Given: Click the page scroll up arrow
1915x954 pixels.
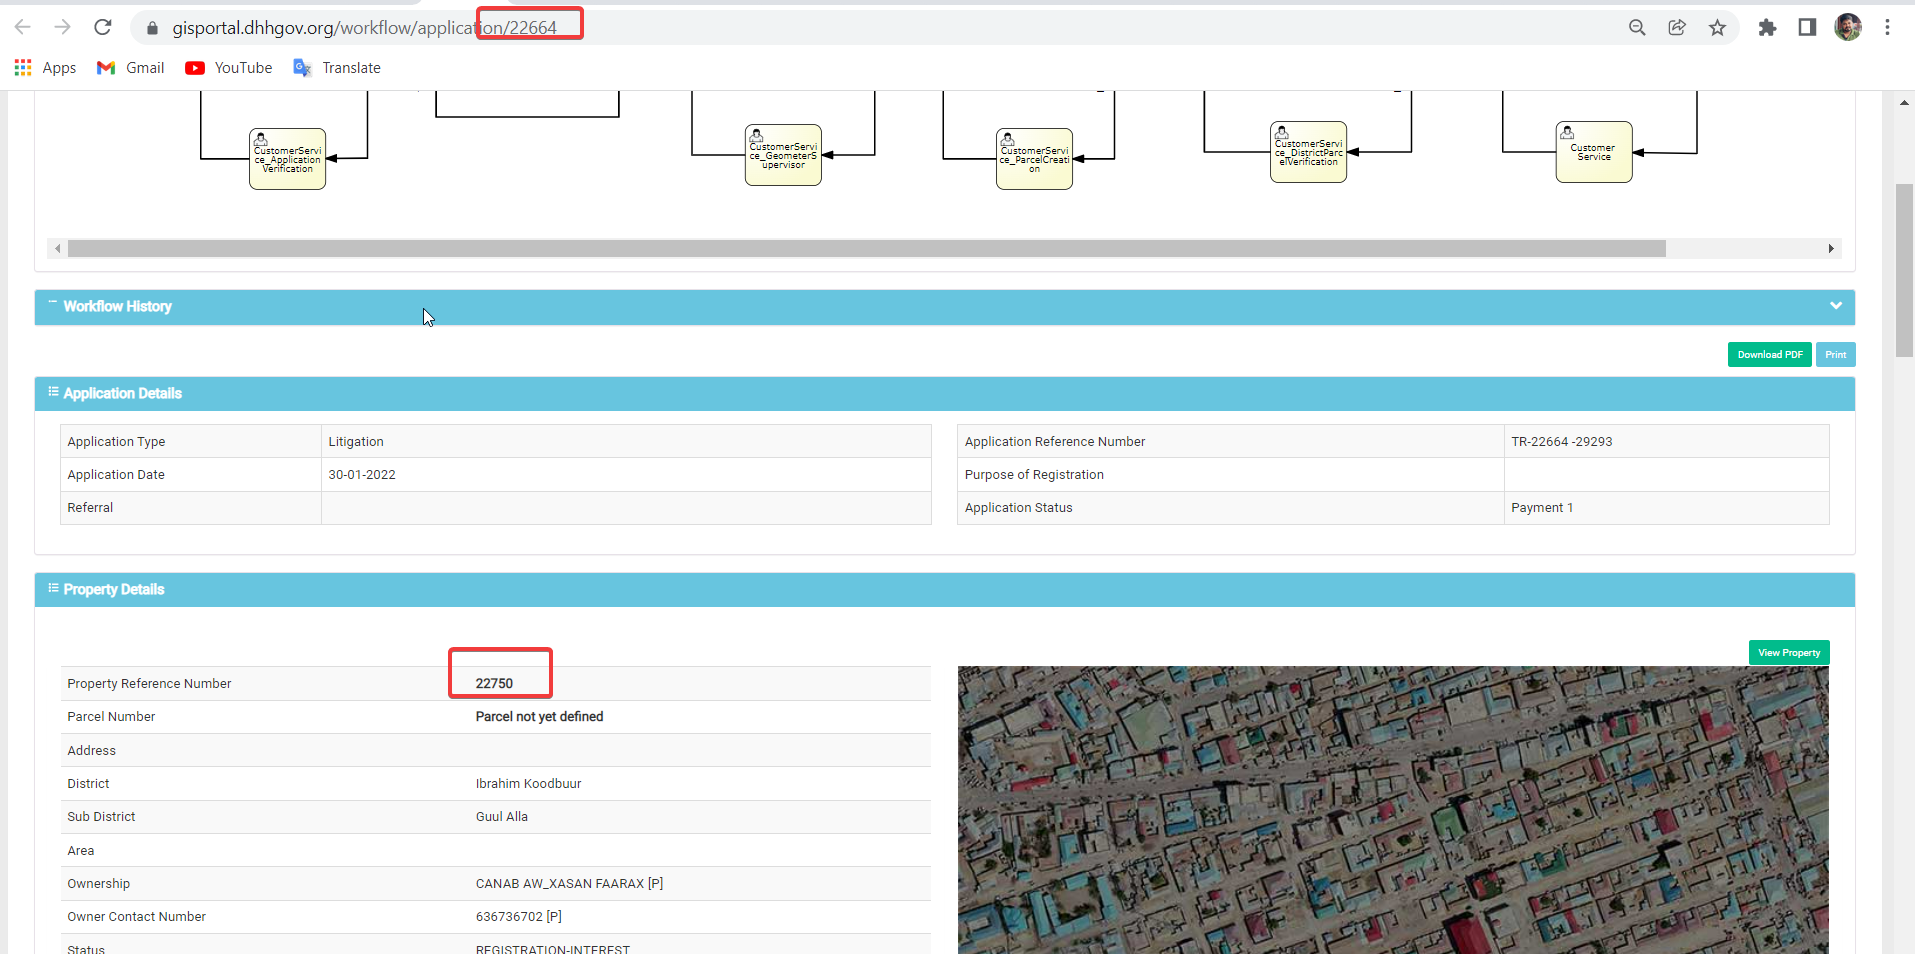Looking at the screenshot, I should point(1904,102).
